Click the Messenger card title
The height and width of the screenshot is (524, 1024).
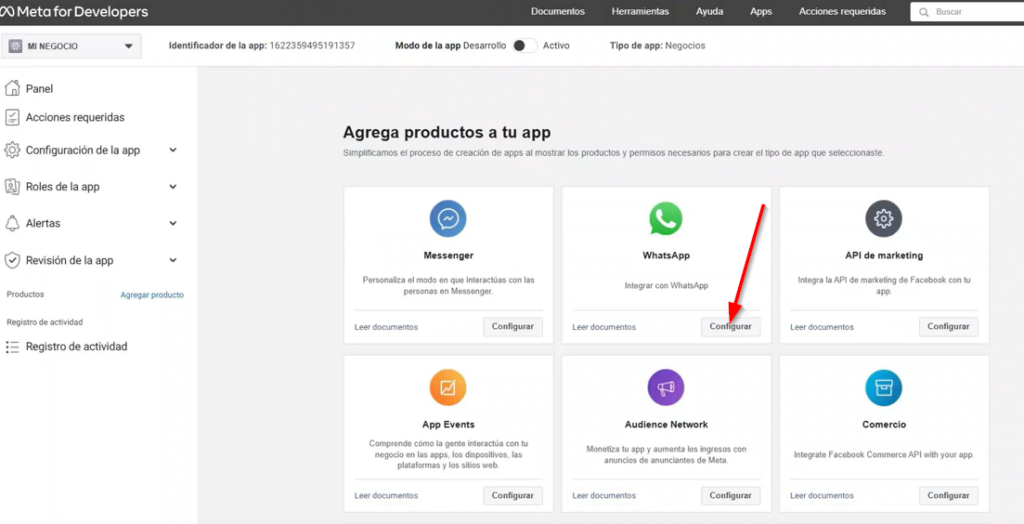pos(448,255)
